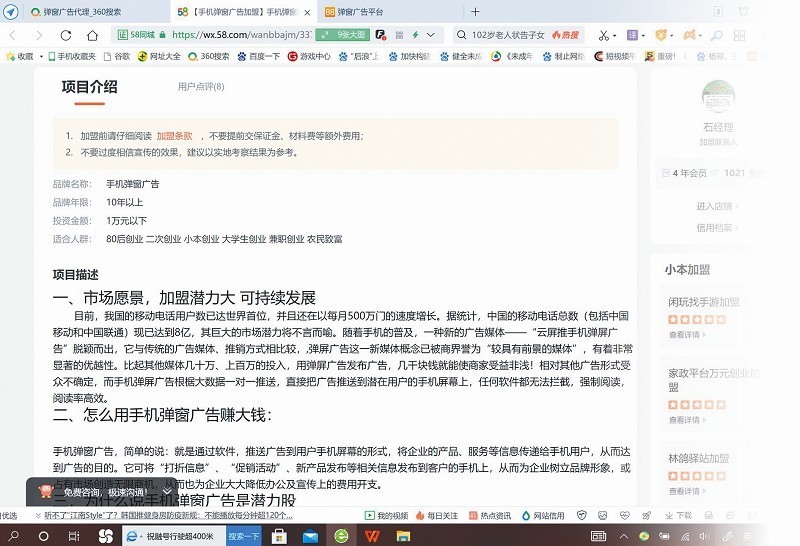This screenshot has width=800, height=546.
Task: View details under 闲玩找手游加盟
Action: point(687,335)
